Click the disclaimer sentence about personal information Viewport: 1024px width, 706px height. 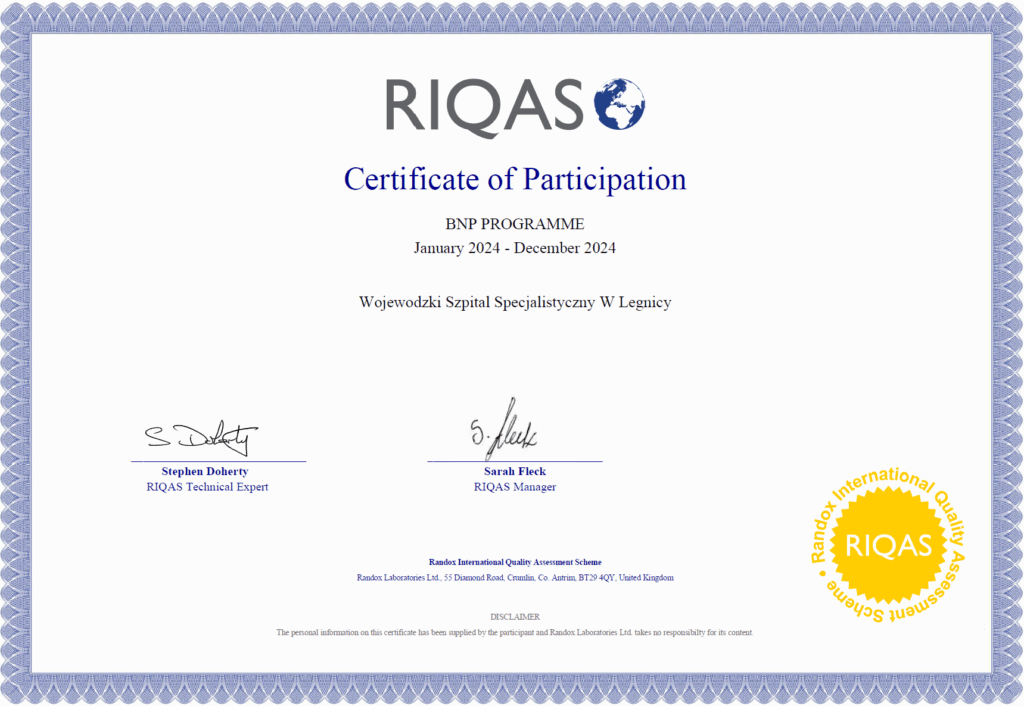pyautogui.click(x=514, y=633)
